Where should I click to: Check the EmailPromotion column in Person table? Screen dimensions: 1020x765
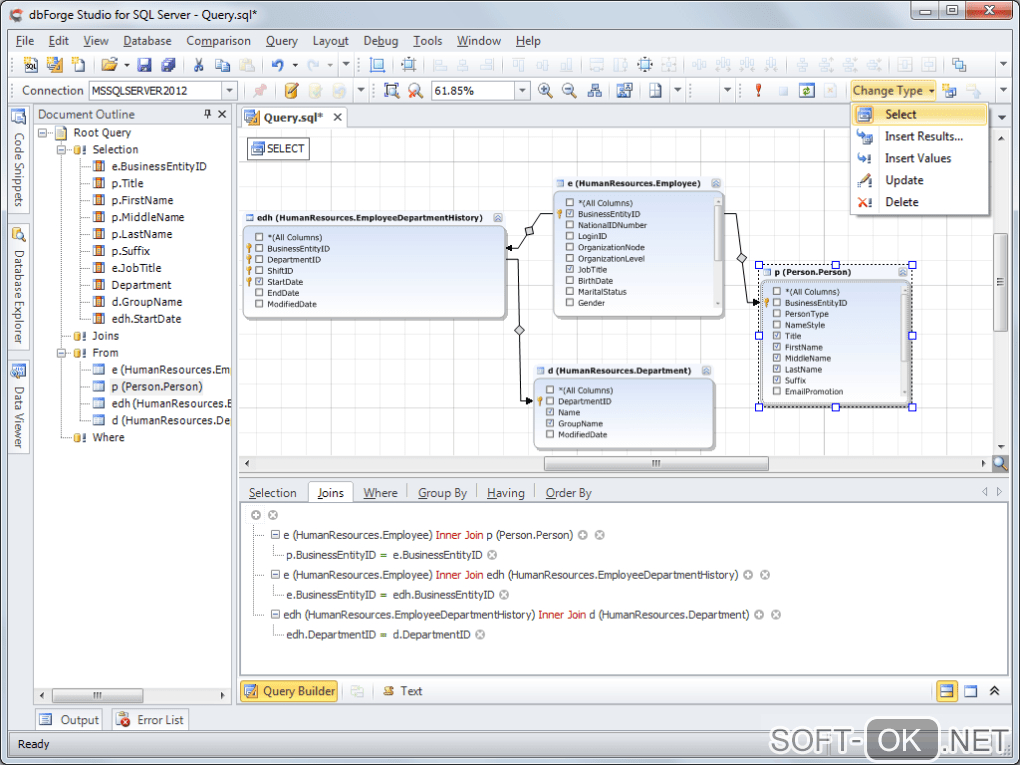click(x=777, y=392)
